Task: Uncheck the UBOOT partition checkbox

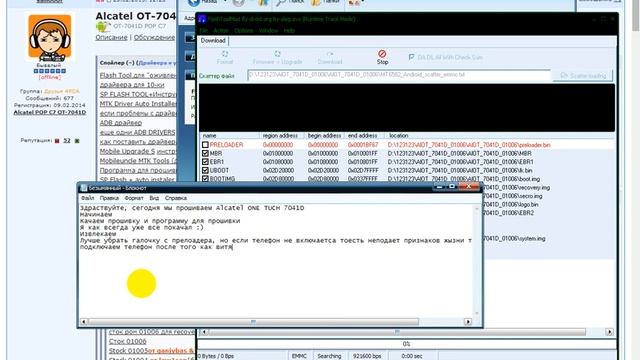Action: [x=205, y=170]
